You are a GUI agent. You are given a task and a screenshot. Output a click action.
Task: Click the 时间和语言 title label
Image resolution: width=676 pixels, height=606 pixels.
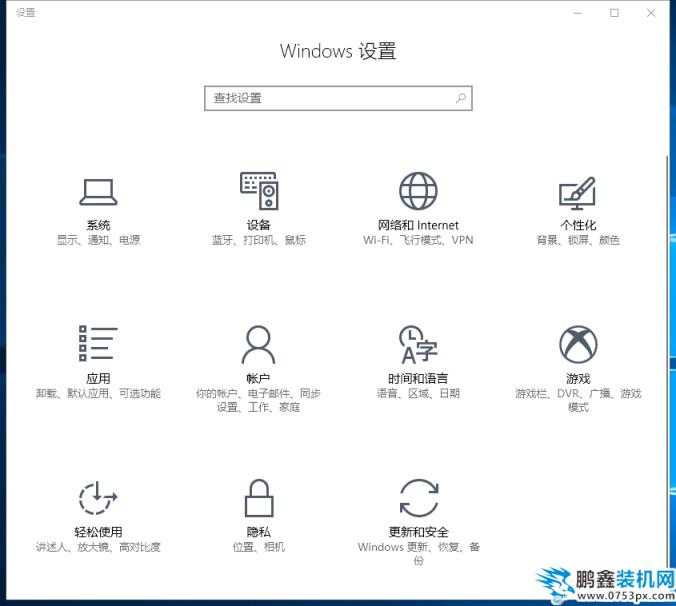point(418,378)
